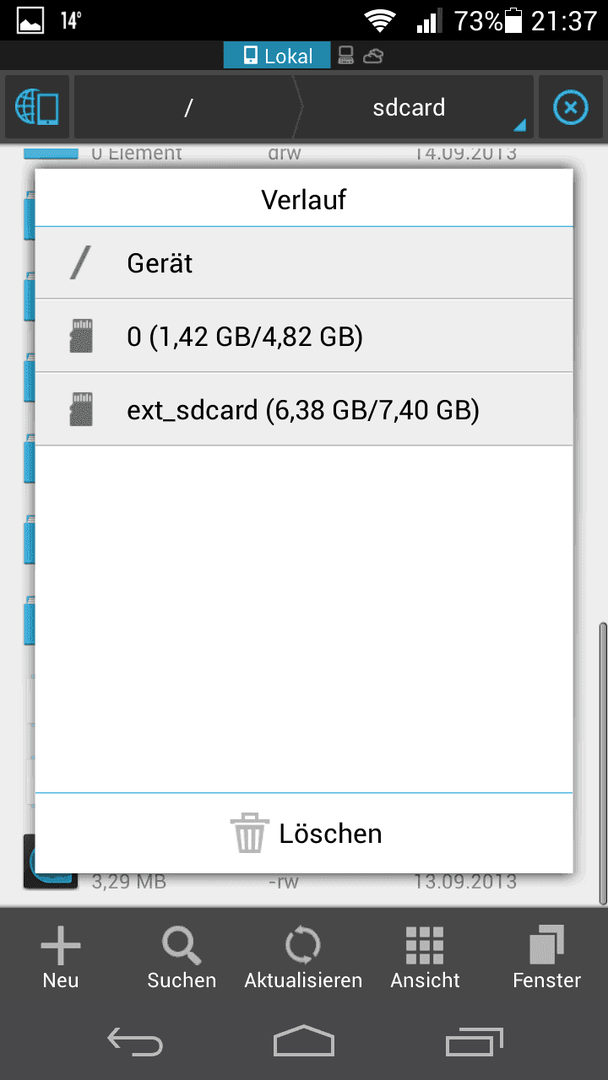Screen dimensions: 608x1080
Task: Tap the globe and phone fast access icon
Action: tap(37, 107)
